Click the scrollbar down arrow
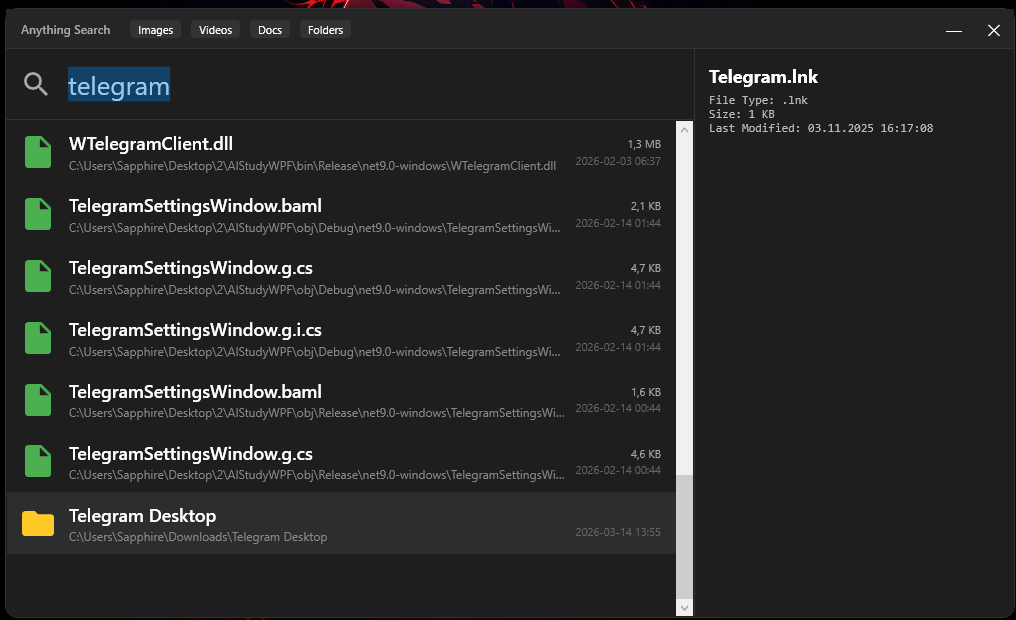Viewport: 1016px width, 620px height. (684, 607)
